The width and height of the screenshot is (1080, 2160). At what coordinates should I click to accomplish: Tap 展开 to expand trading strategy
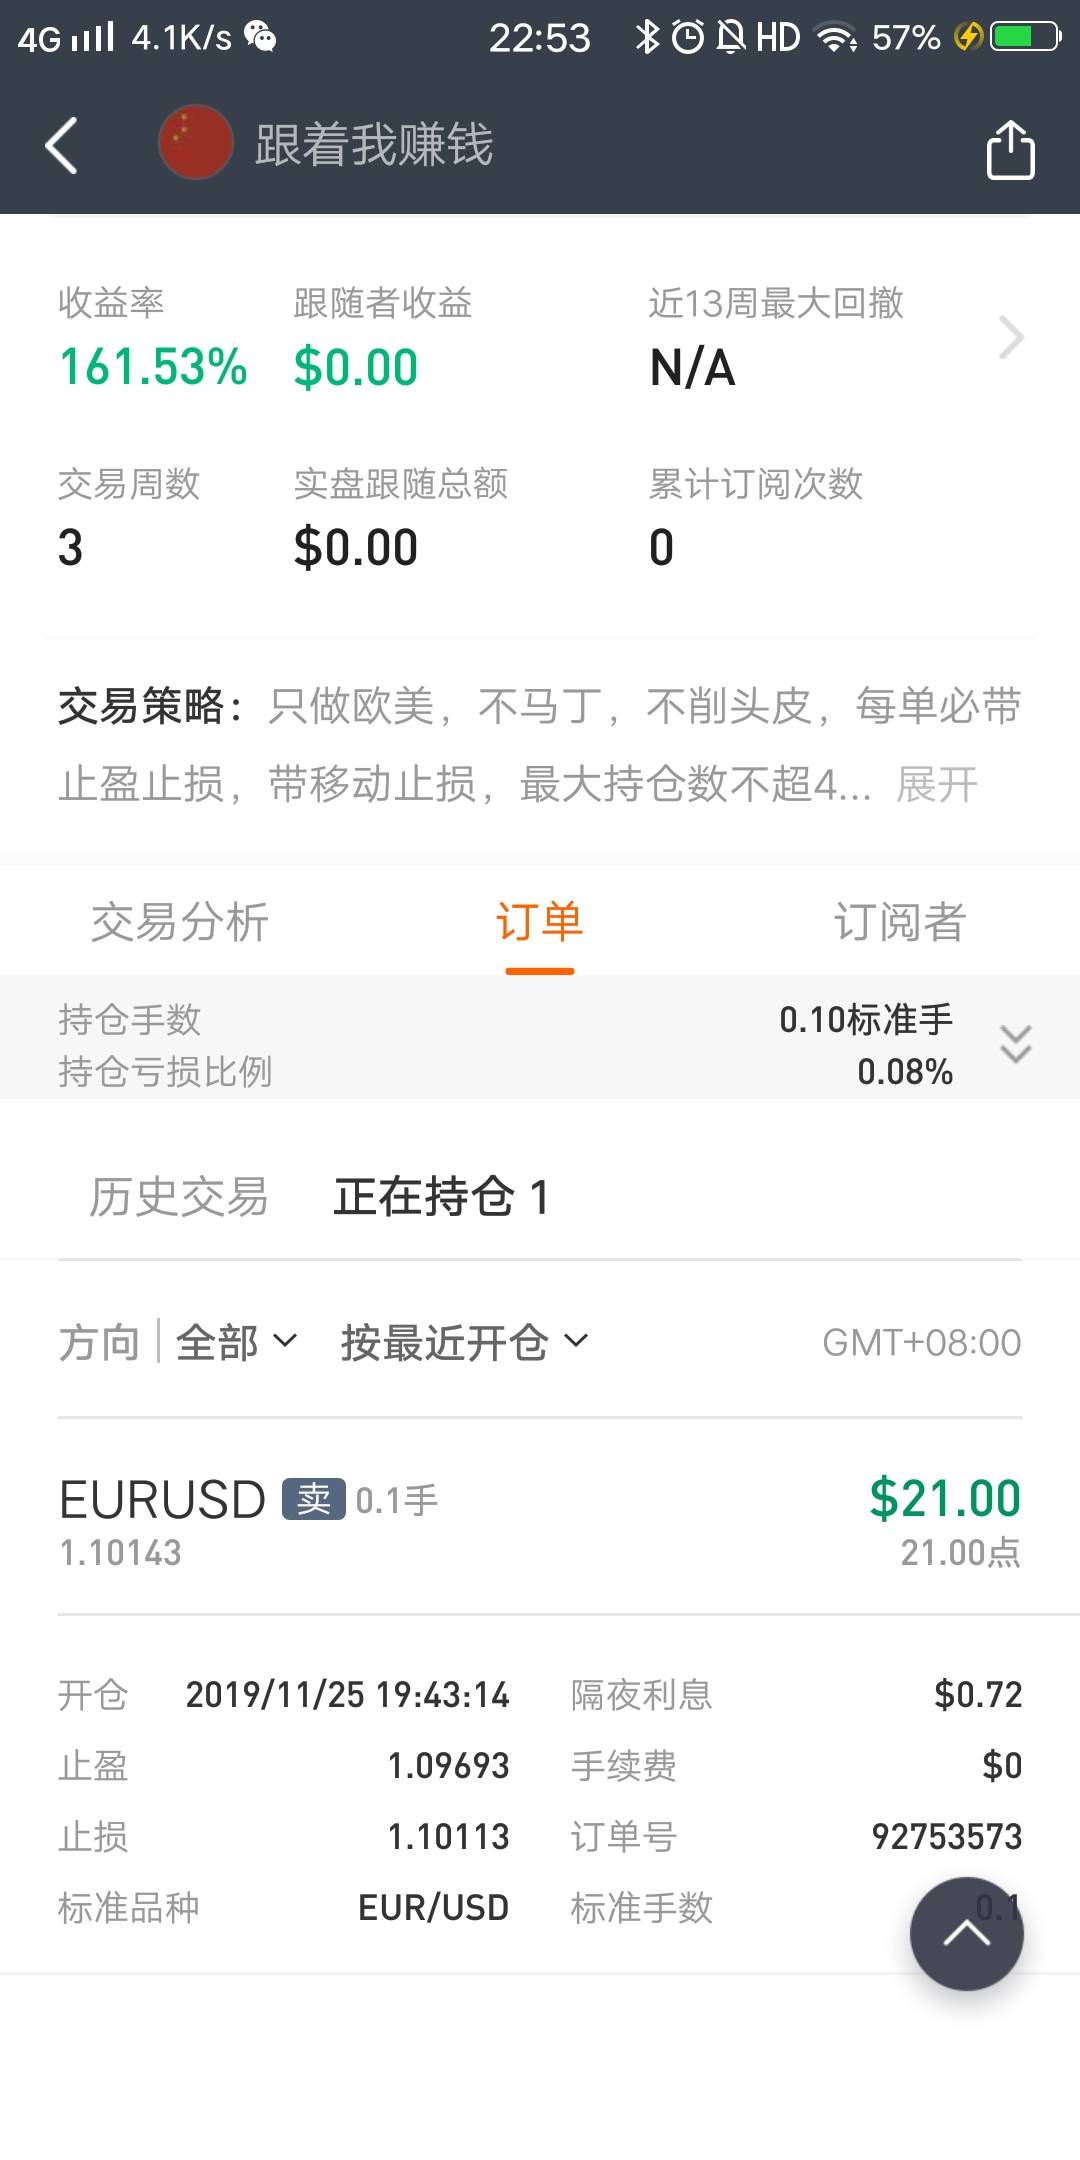pyautogui.click(x=937, y=785)
